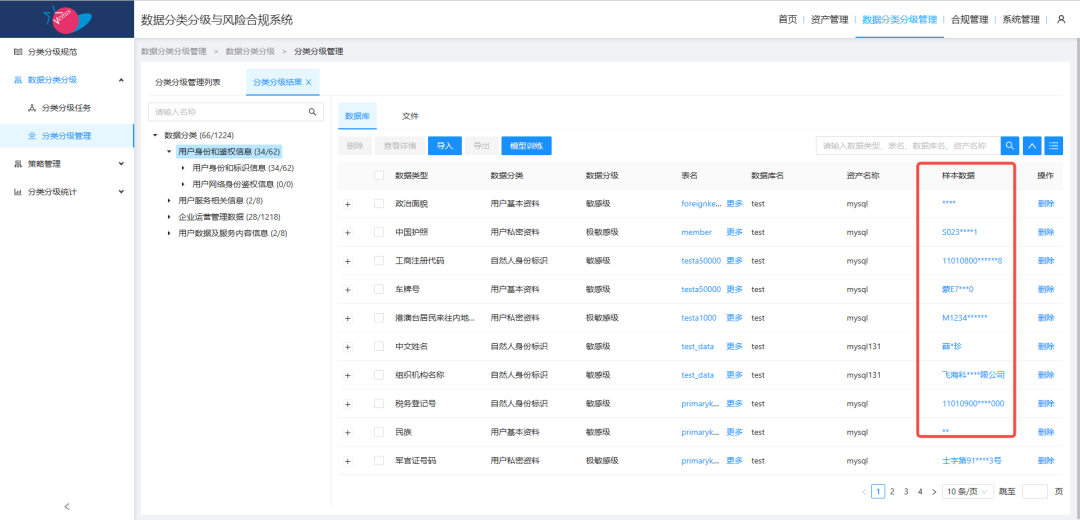Select all rows using the header checkbox
This screenshot has width=1080, height=520.
[378, 176]
